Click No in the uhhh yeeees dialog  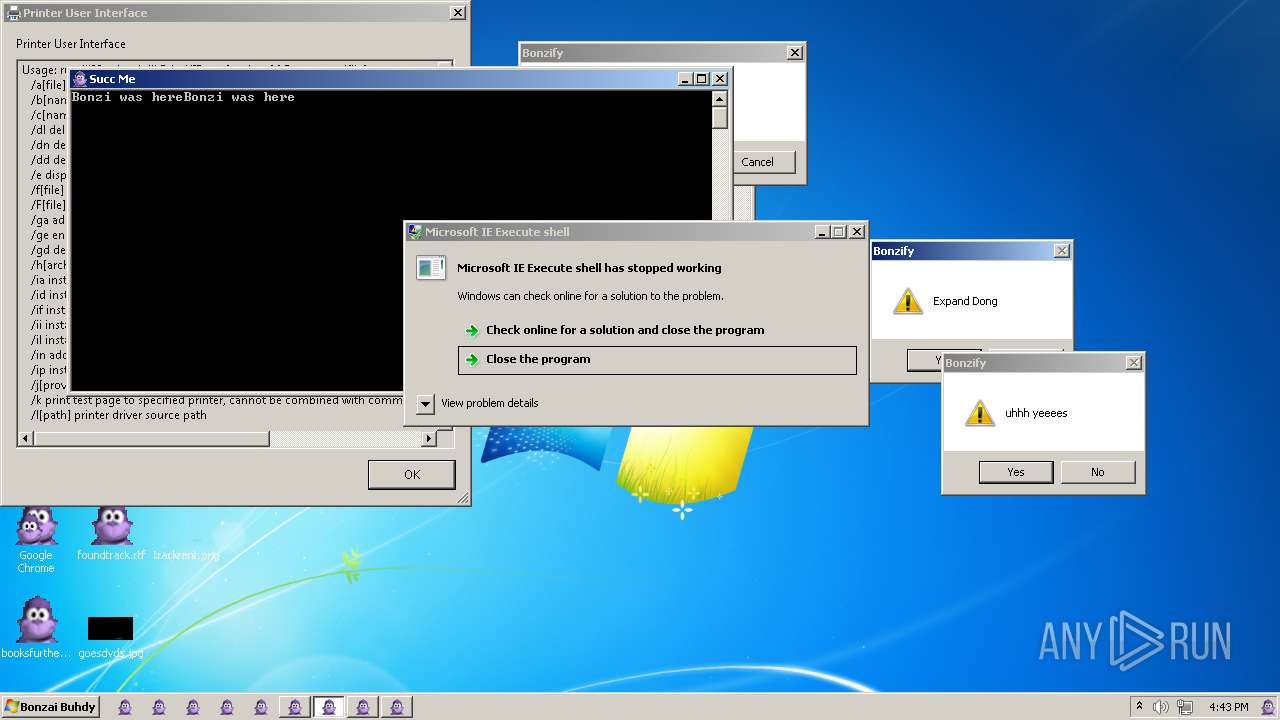pos(1098,472)
